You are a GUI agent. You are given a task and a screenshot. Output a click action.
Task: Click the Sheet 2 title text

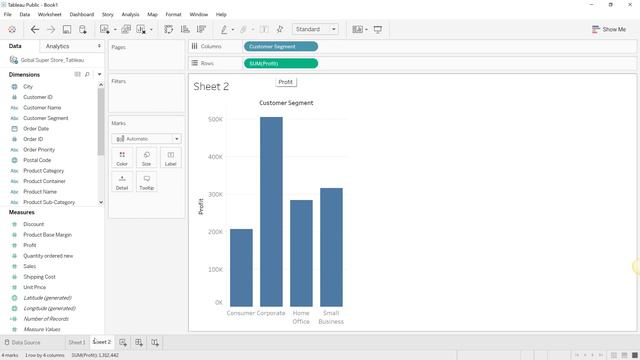211,87
